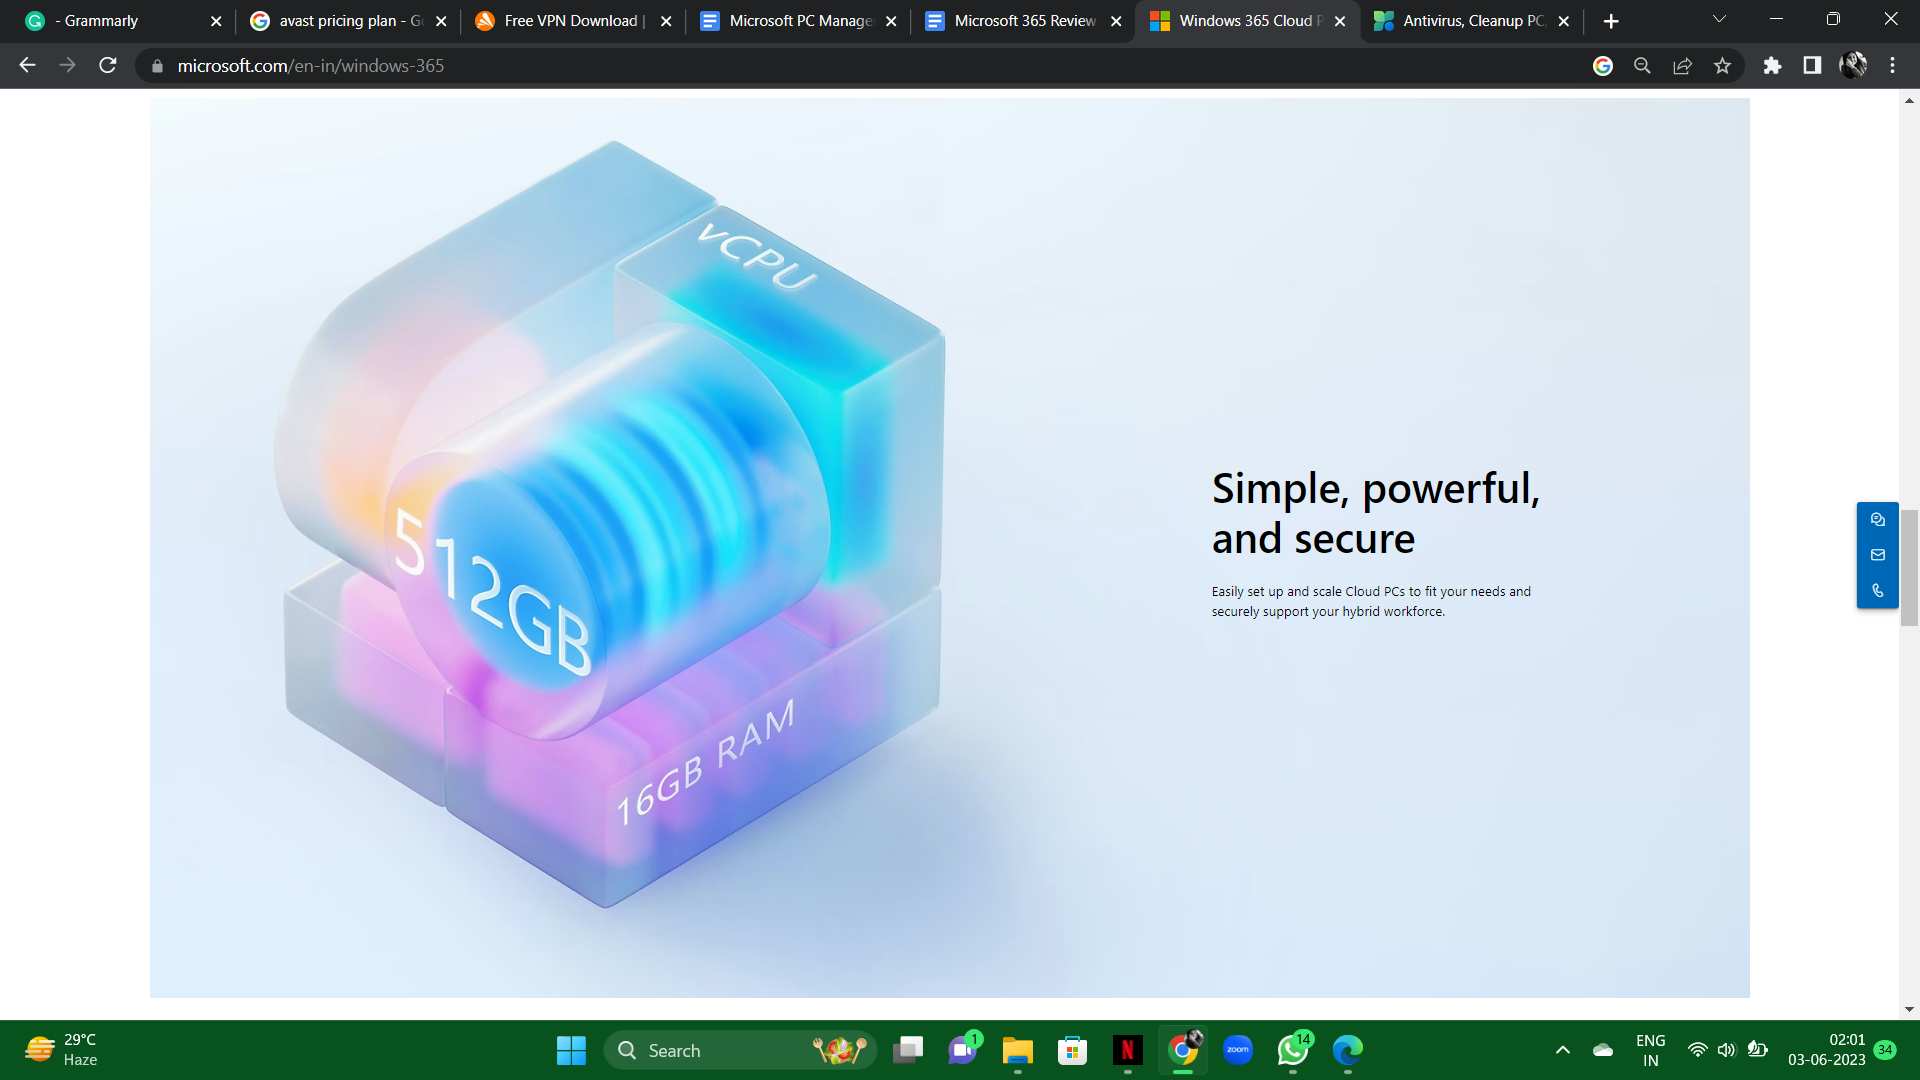Open WhatsApp from the taskbar

(x=1291, y=1050)
